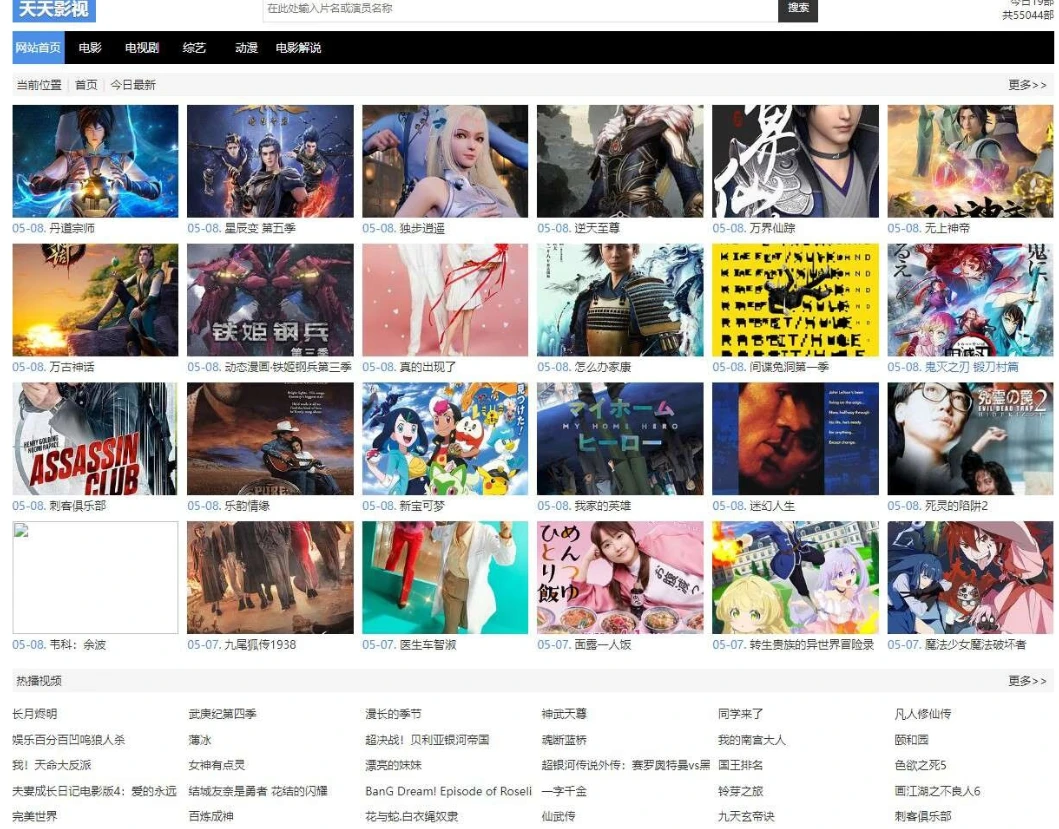Click the 搜索 search button

(798, 9)
